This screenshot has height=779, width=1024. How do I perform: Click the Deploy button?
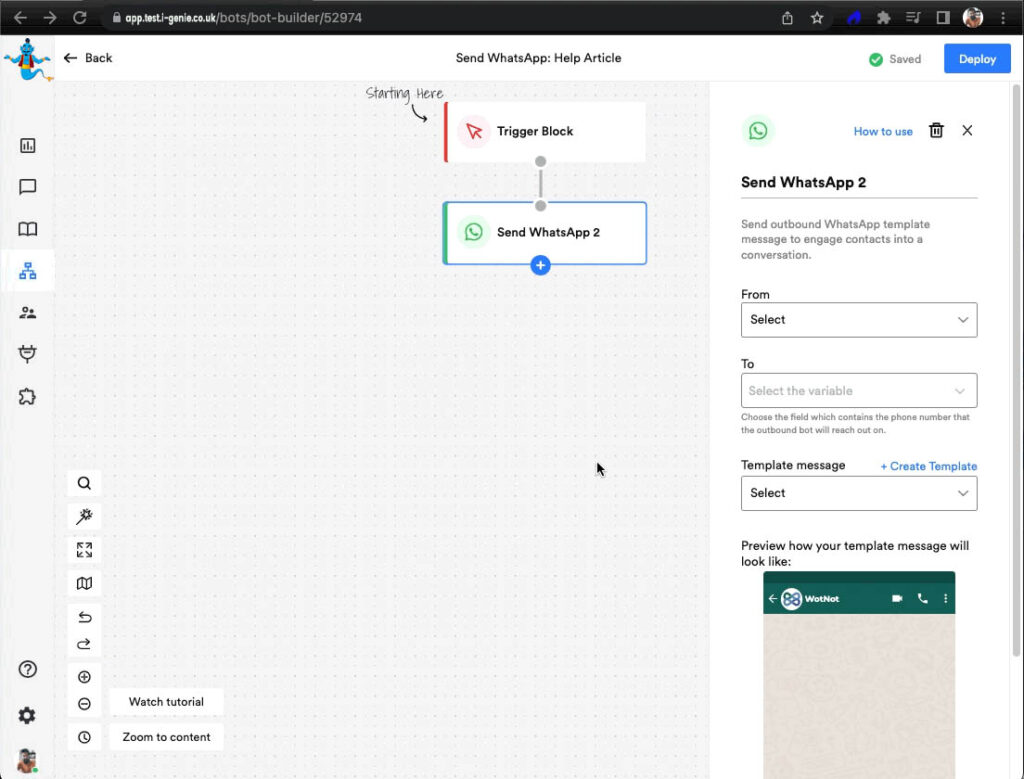click(x=976, y=59)
